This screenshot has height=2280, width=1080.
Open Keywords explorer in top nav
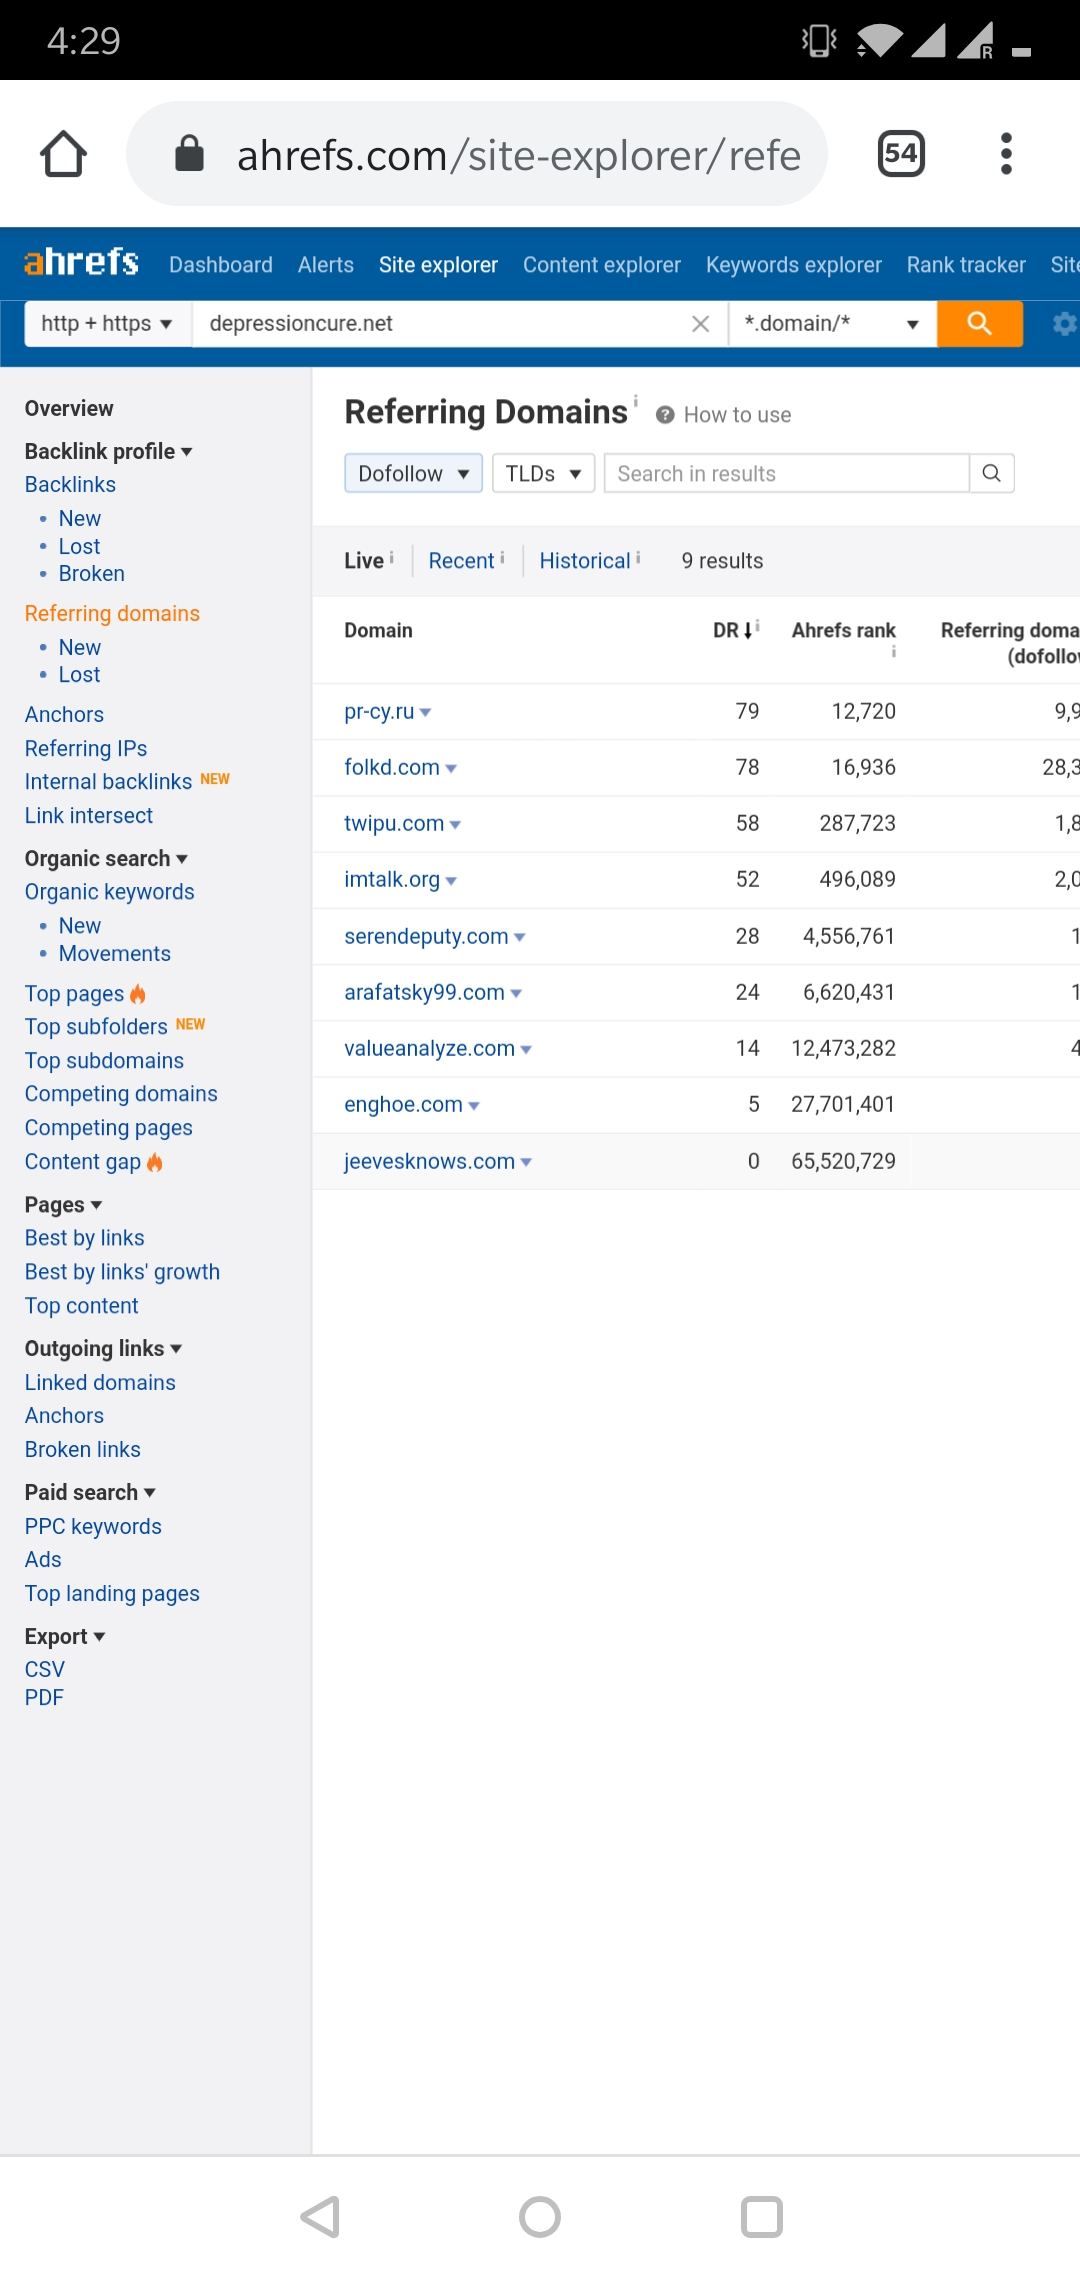794,265
